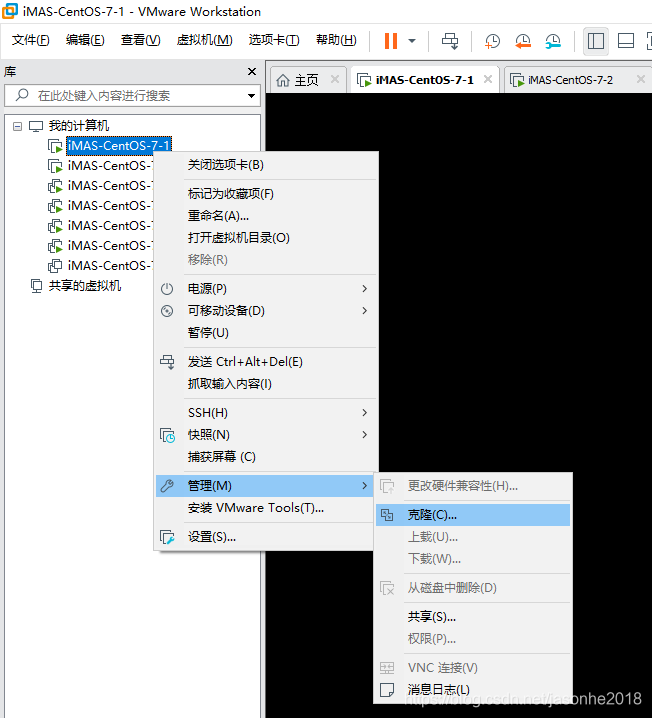
Task: Open the 选项卡(T) menu
Action: tap(274, 40)
